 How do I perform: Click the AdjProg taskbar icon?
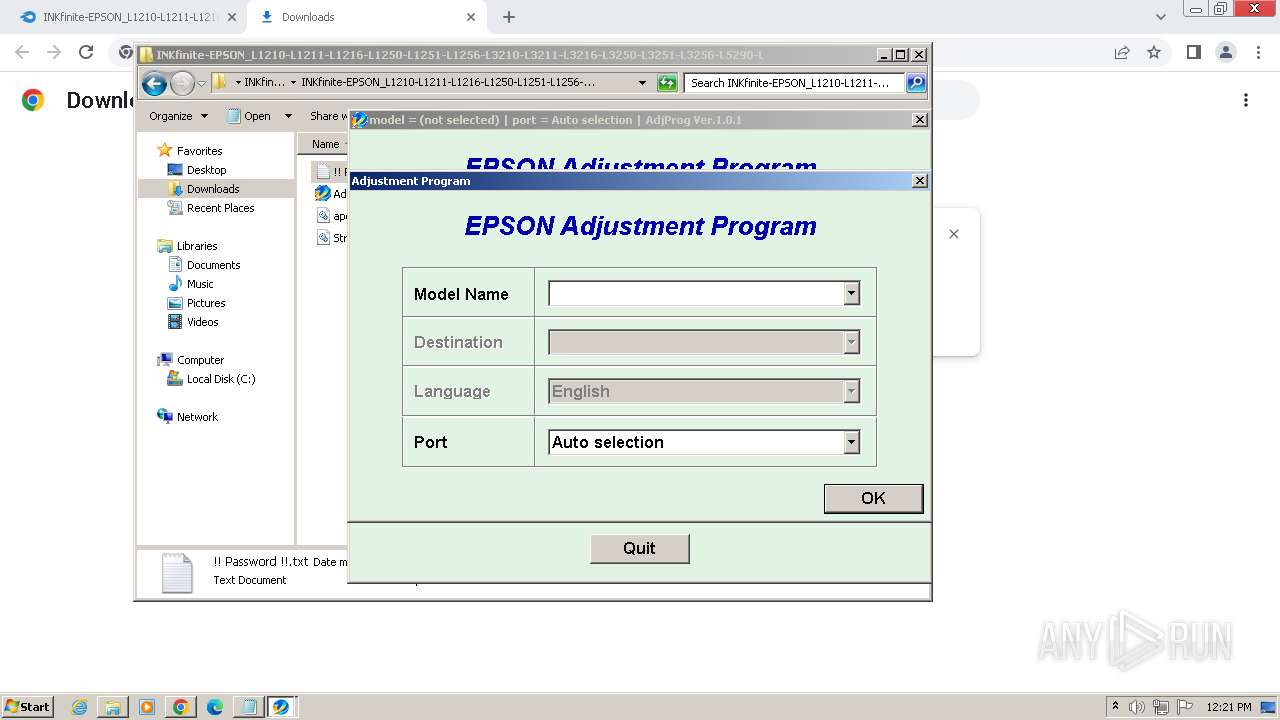281,707
